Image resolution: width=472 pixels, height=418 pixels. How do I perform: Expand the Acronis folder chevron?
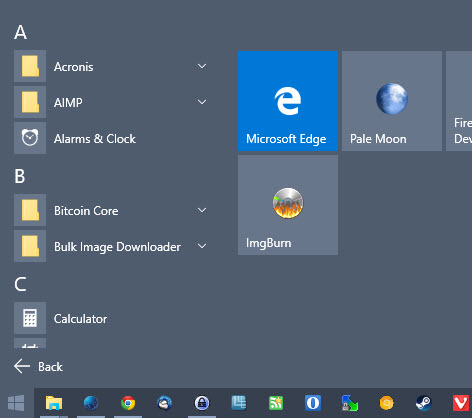click(x=202, y=66)
